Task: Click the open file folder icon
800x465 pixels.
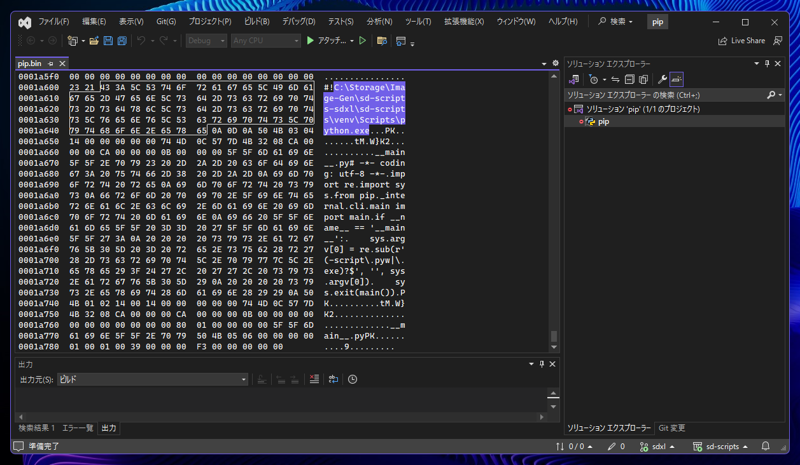Action: pyautogui.click(x=94, y=41)
